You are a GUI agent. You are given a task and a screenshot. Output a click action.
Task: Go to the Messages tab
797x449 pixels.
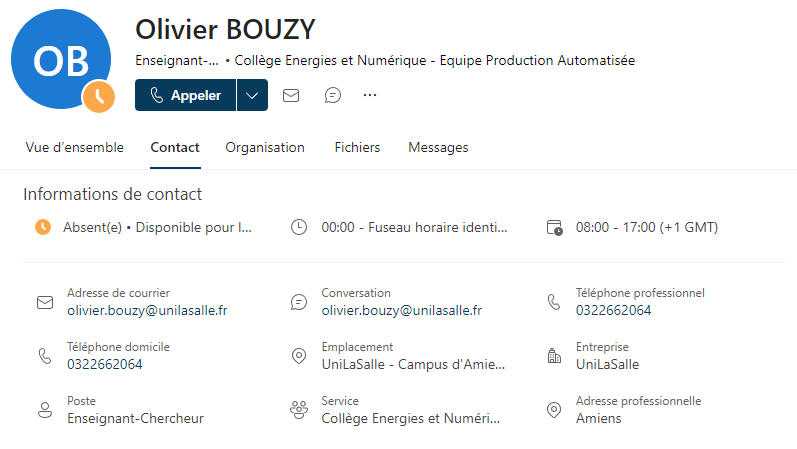pyautogui.click(x=438, y=147)
